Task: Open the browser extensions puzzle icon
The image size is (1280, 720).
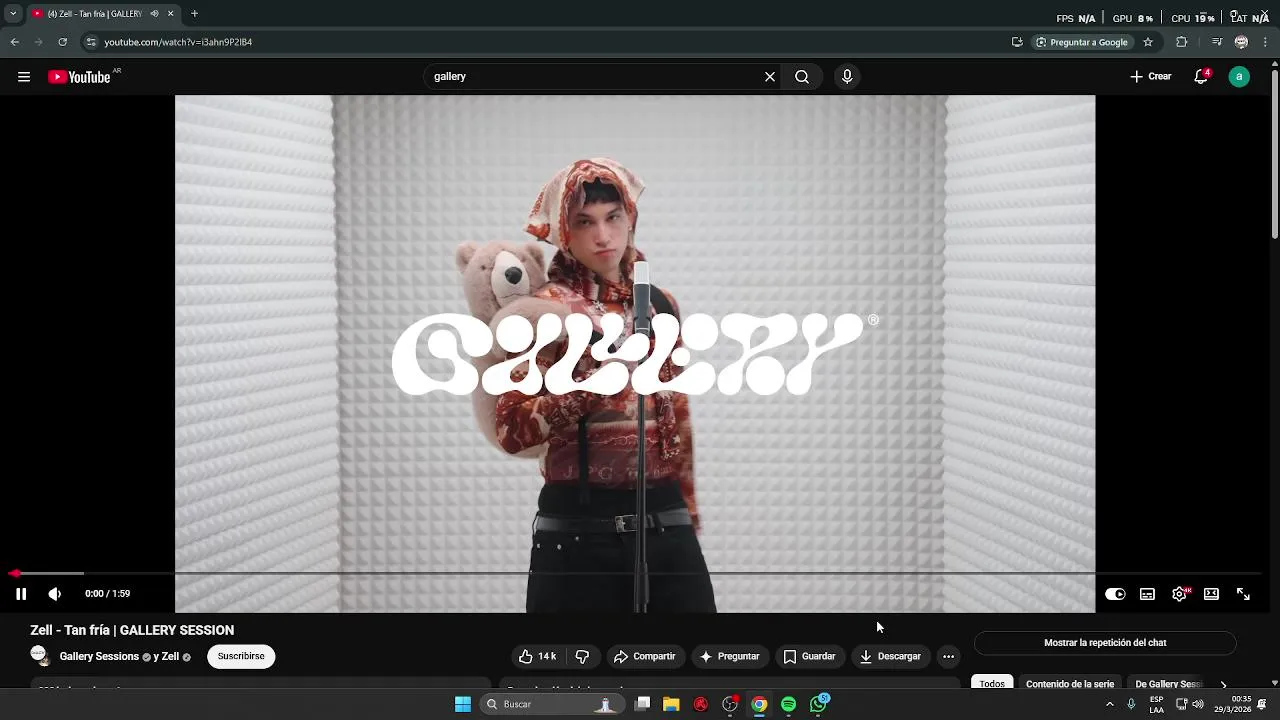Action: [x=1181, y=42]
